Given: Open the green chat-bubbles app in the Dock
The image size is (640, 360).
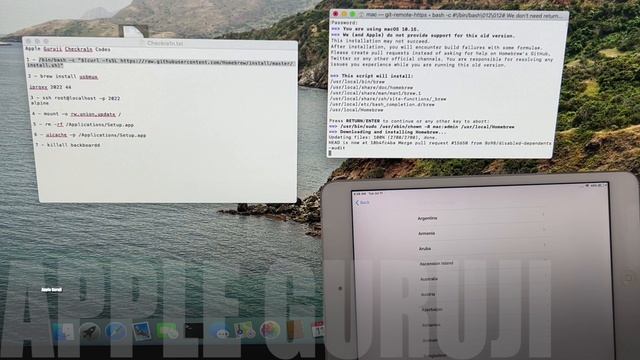Looking at the screenshot, I should coord(168,331).
